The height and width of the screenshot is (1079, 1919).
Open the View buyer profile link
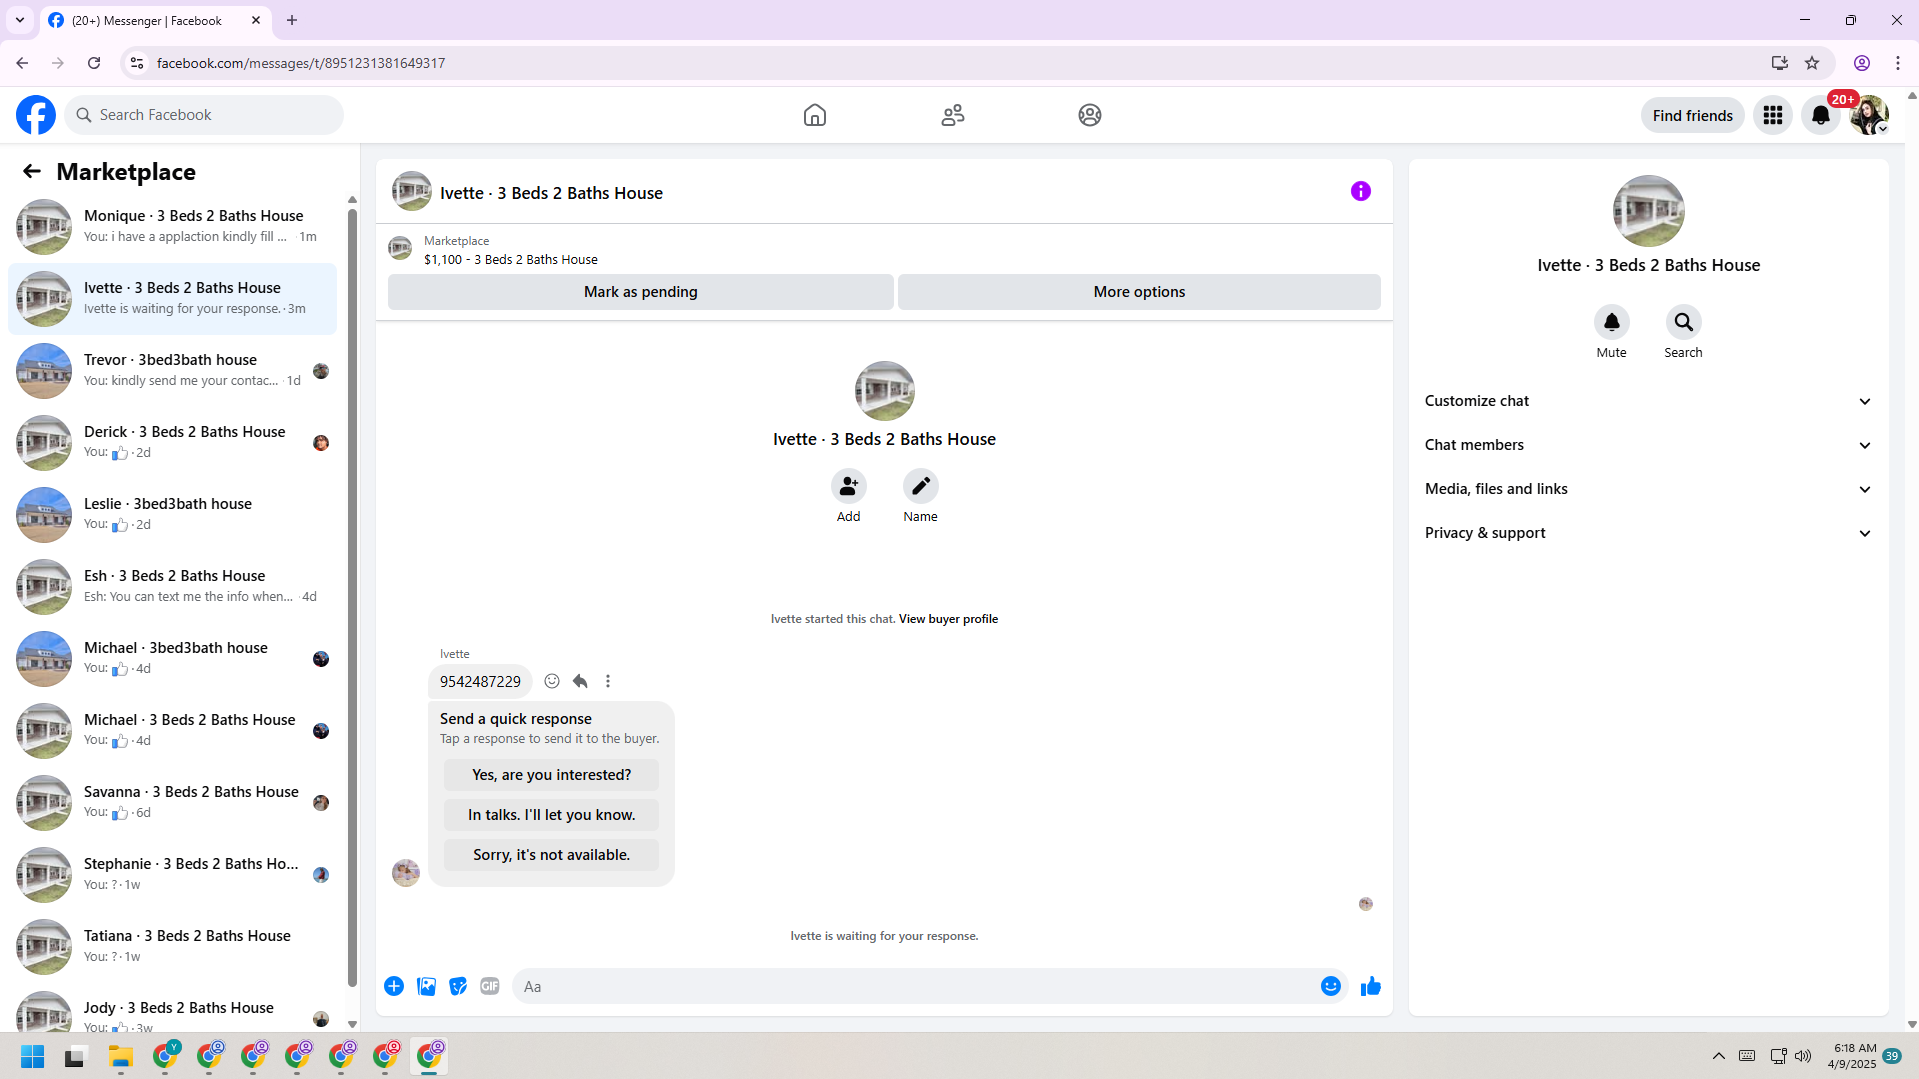tap(948, 619)
